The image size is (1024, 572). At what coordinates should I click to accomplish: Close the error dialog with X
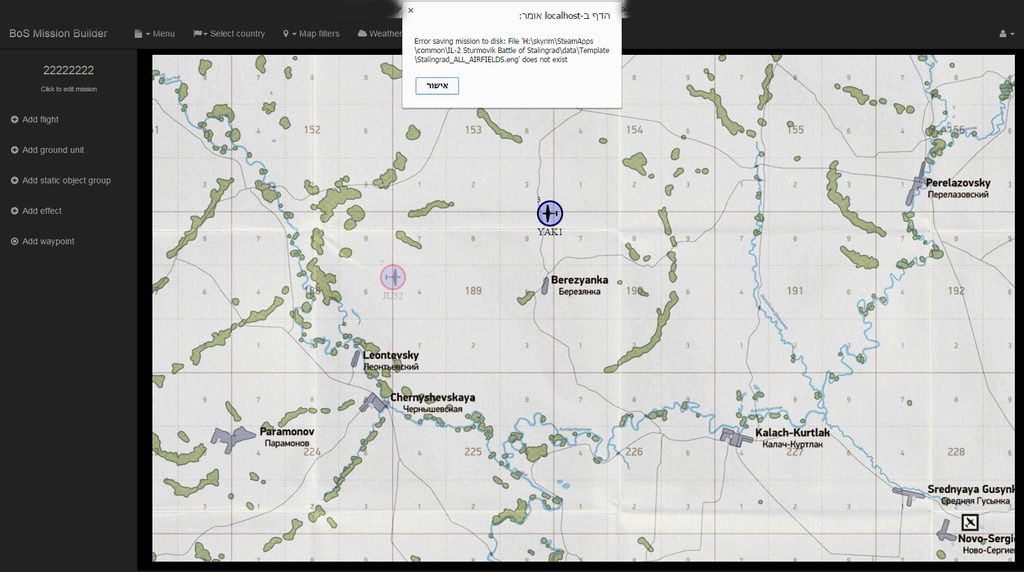coord(410,11)
